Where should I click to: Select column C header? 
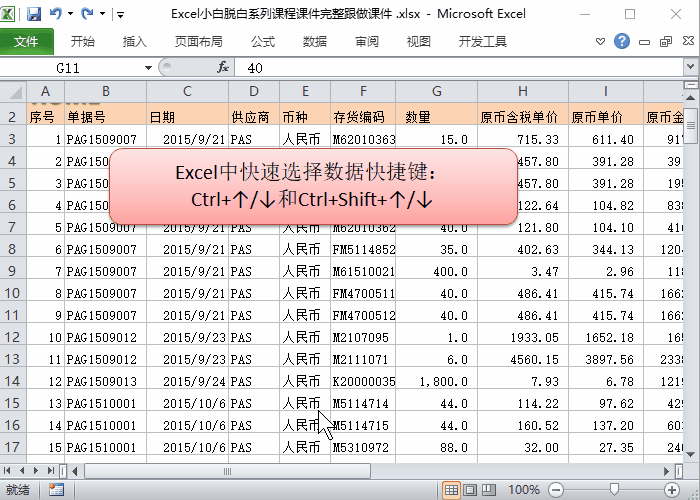point(187,92)
